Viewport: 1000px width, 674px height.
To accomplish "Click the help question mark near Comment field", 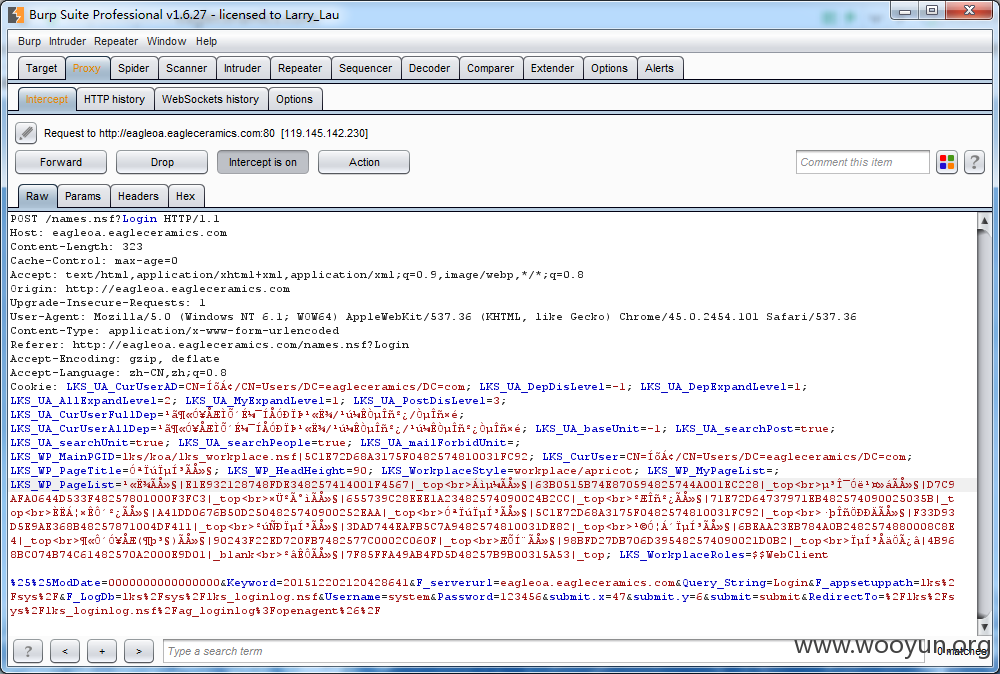I will pos(974,162).
